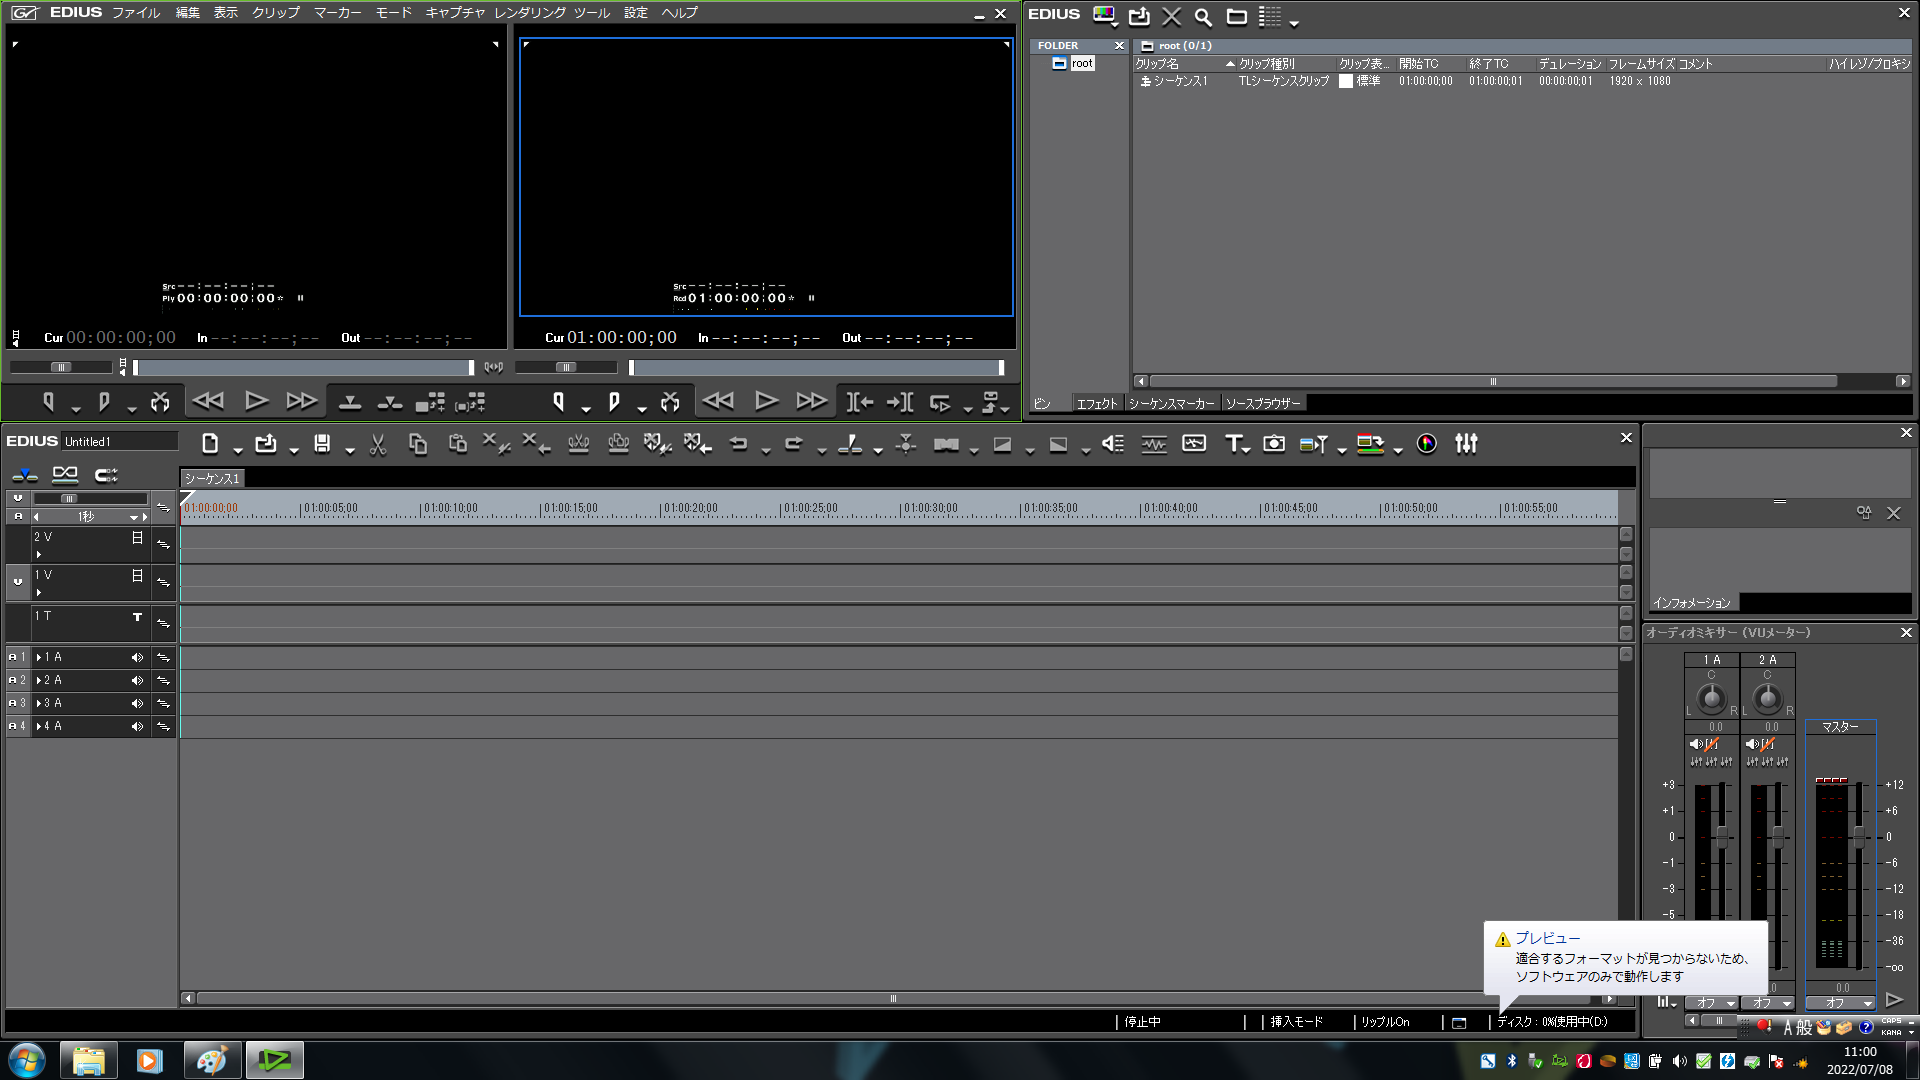Viewport: 1920px width, 1080px height.
Task: Click the Ripple Delete icon
Action: click(536, 444)
